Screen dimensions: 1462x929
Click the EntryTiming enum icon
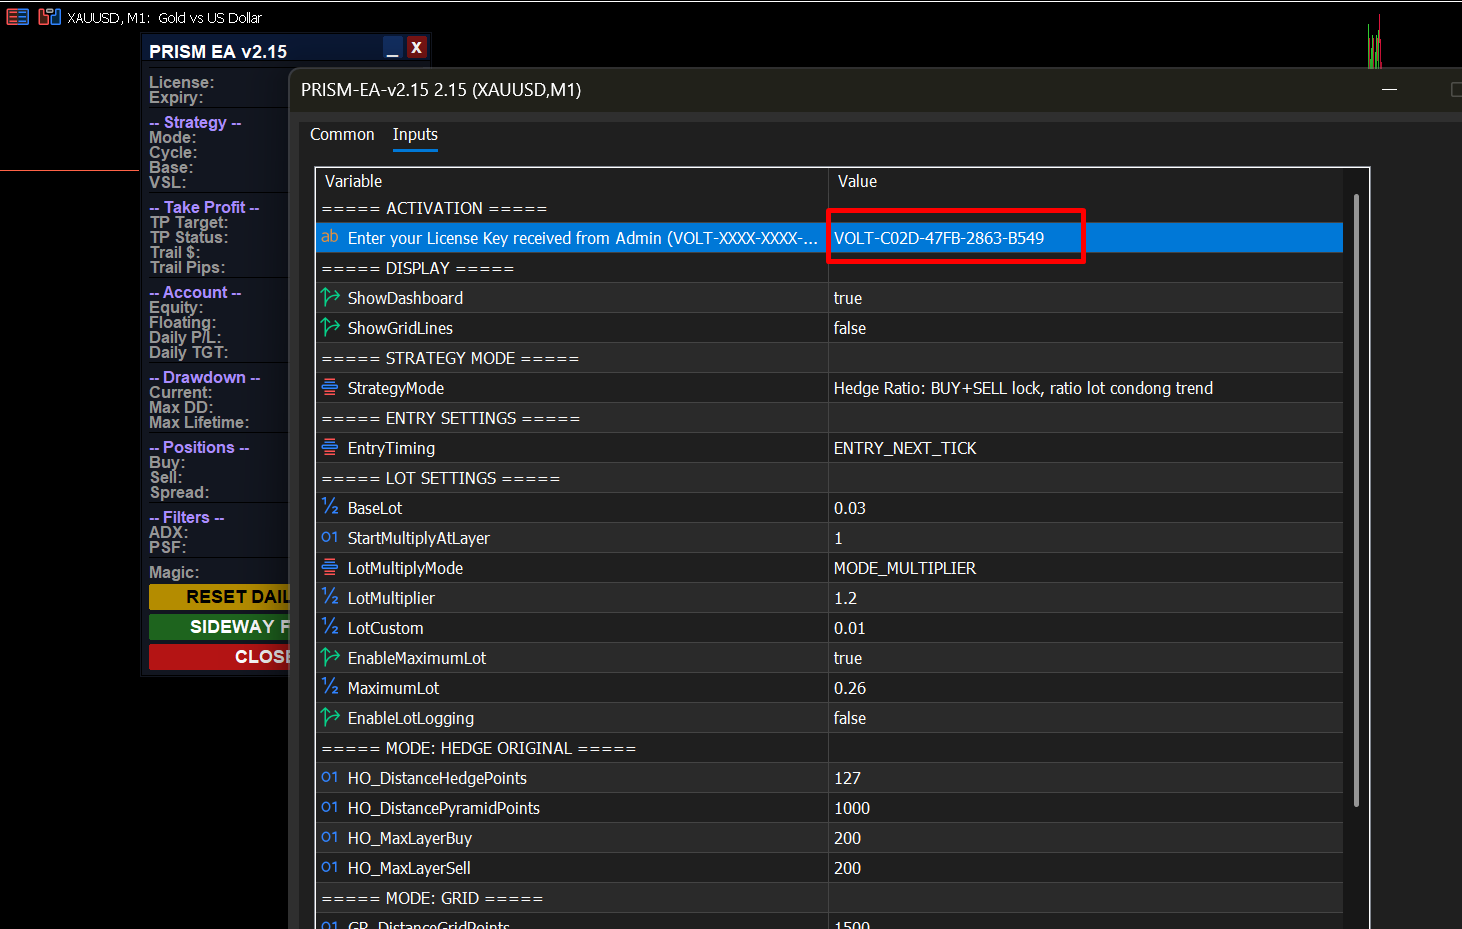(330, 447)
